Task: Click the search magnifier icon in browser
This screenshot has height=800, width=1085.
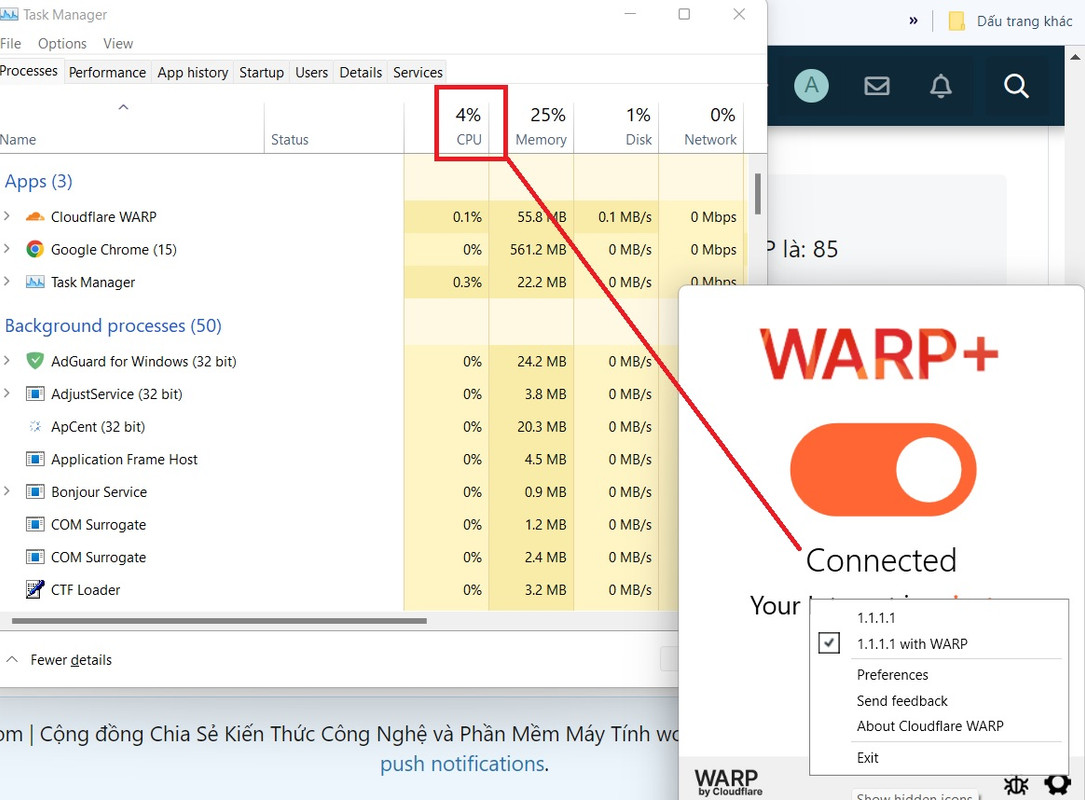Action: [1016, 86]
